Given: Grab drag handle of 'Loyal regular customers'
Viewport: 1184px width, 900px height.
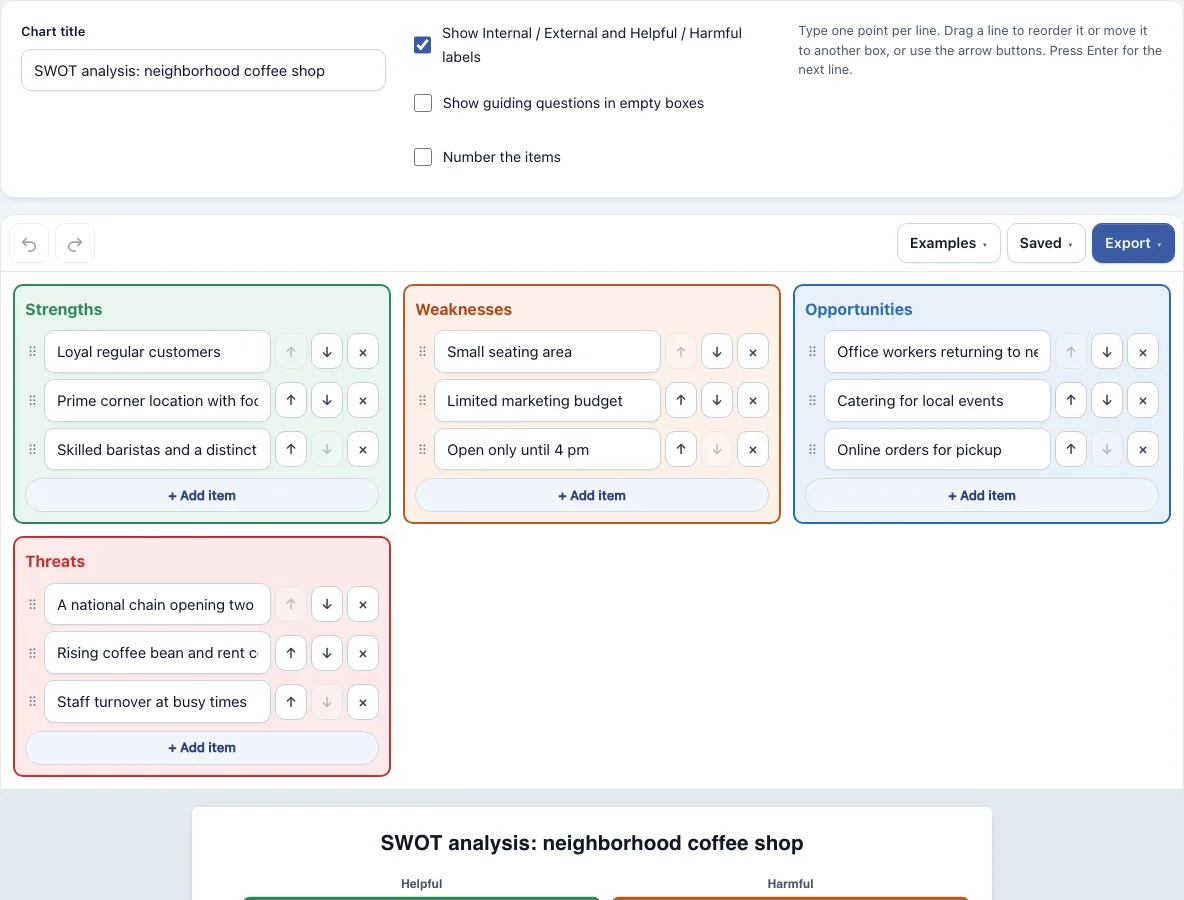Looking at the screenshot, I should pos(32,352).
